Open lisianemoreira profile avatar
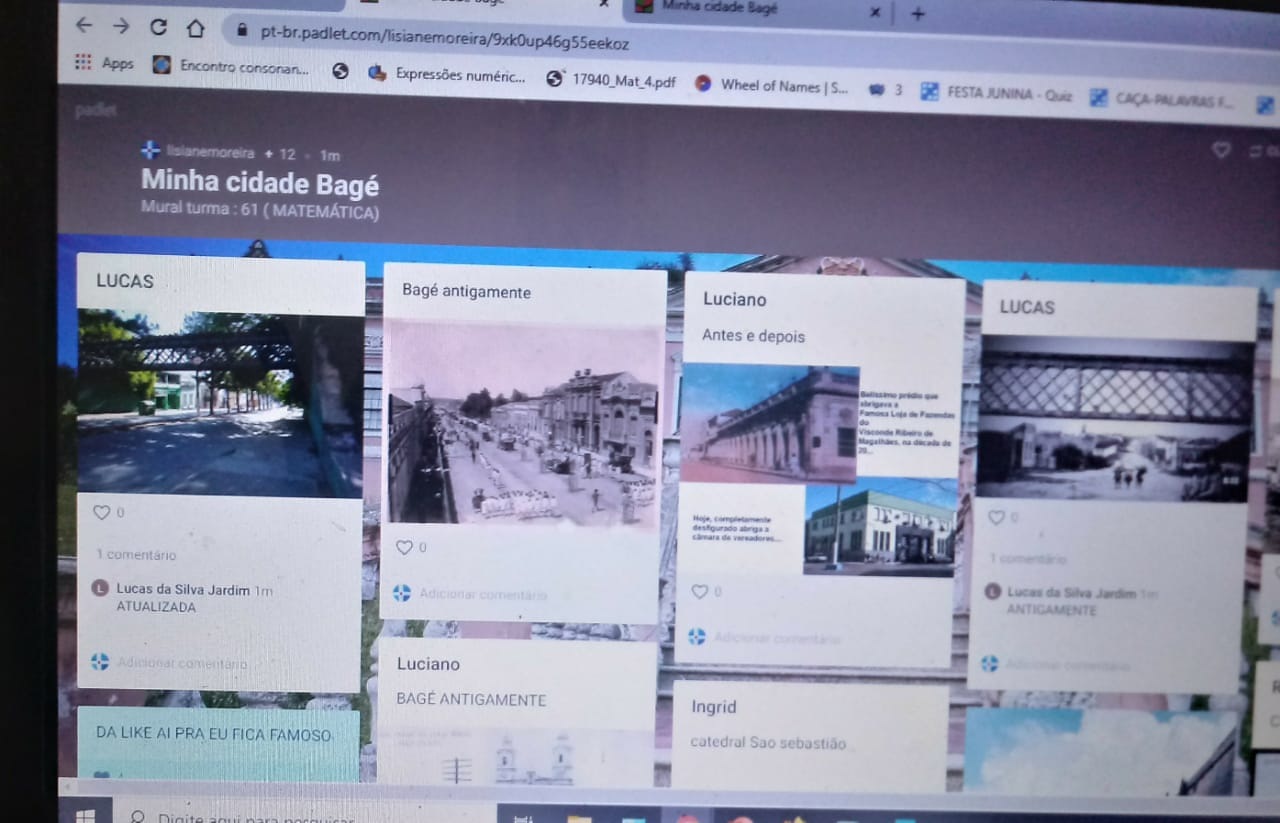This screenshot has height=823, width=1280. pos(150,151)
